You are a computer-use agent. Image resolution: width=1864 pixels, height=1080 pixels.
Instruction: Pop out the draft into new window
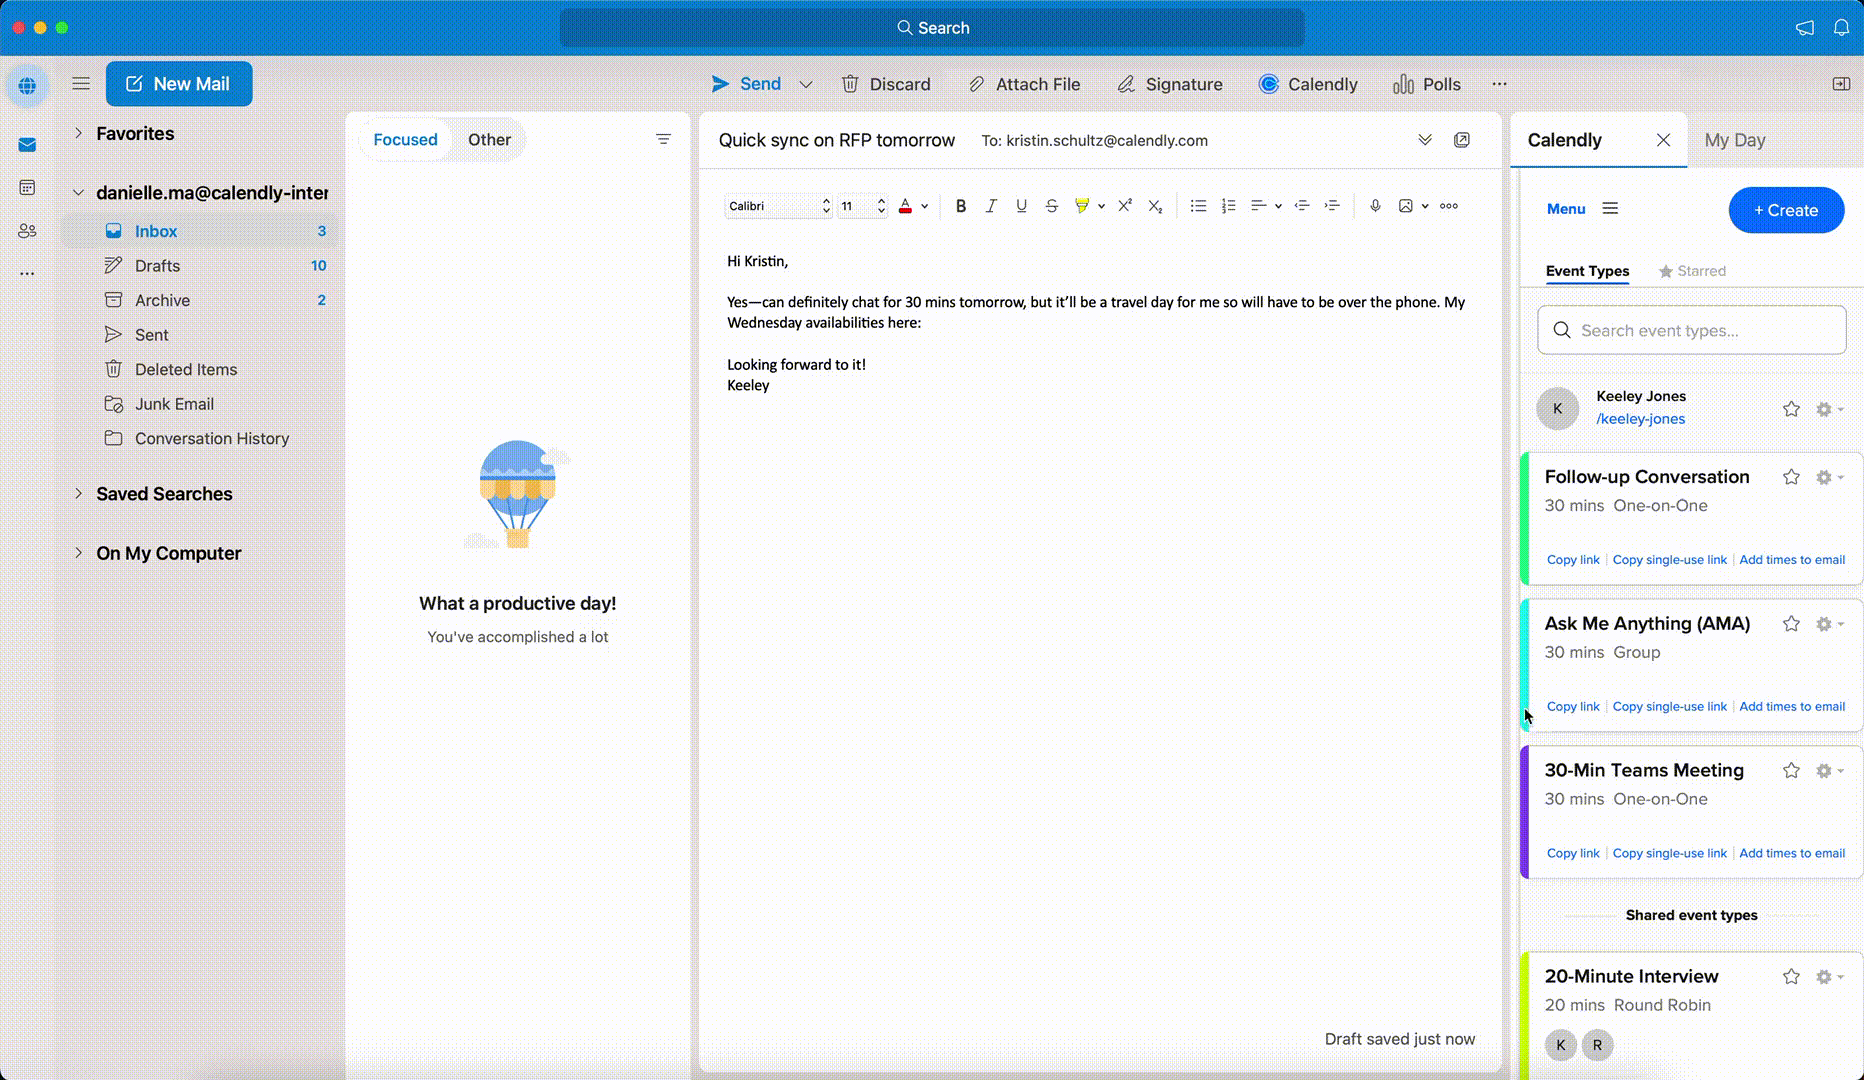(1462, 140)
